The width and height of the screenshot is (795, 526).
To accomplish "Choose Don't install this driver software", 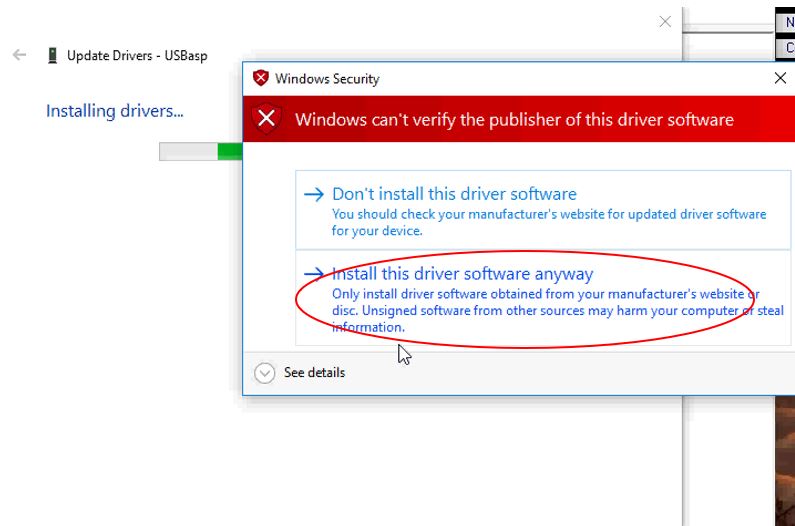I will pos(543,210).
